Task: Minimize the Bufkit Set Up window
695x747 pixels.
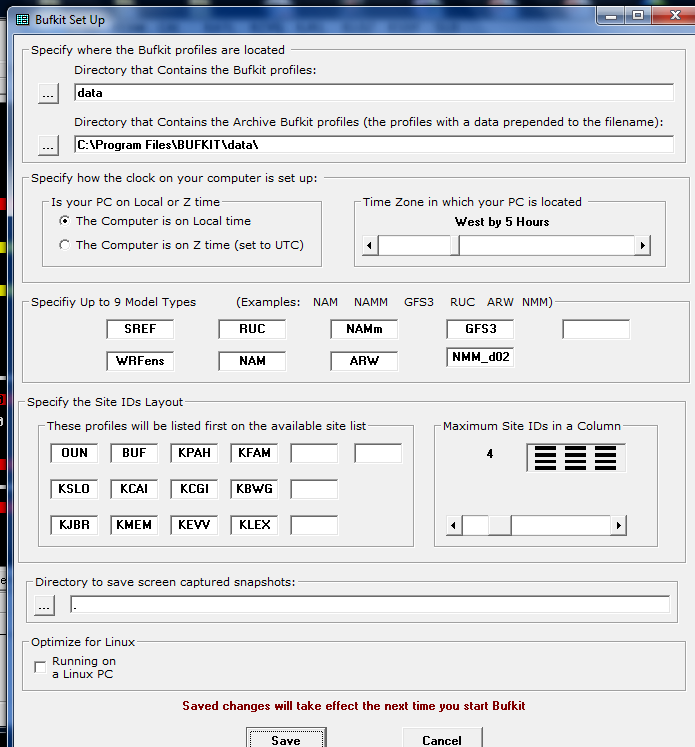Action: click(x=611, y=16)
